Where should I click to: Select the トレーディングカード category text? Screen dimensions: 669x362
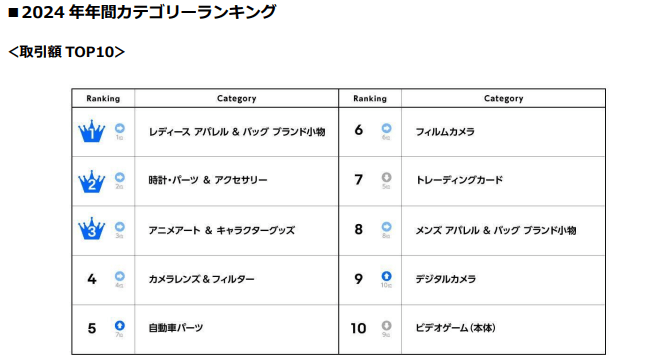point(459,180)
